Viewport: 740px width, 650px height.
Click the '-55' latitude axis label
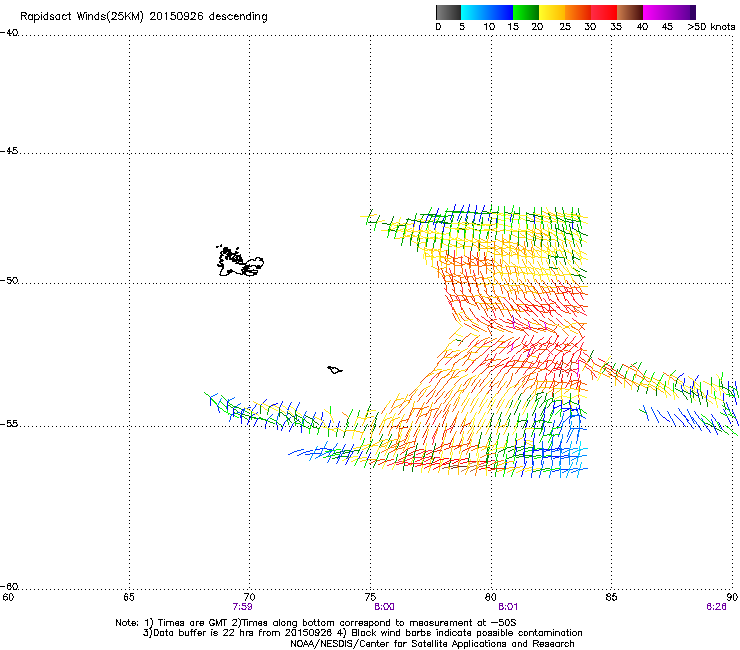(9, 424)
